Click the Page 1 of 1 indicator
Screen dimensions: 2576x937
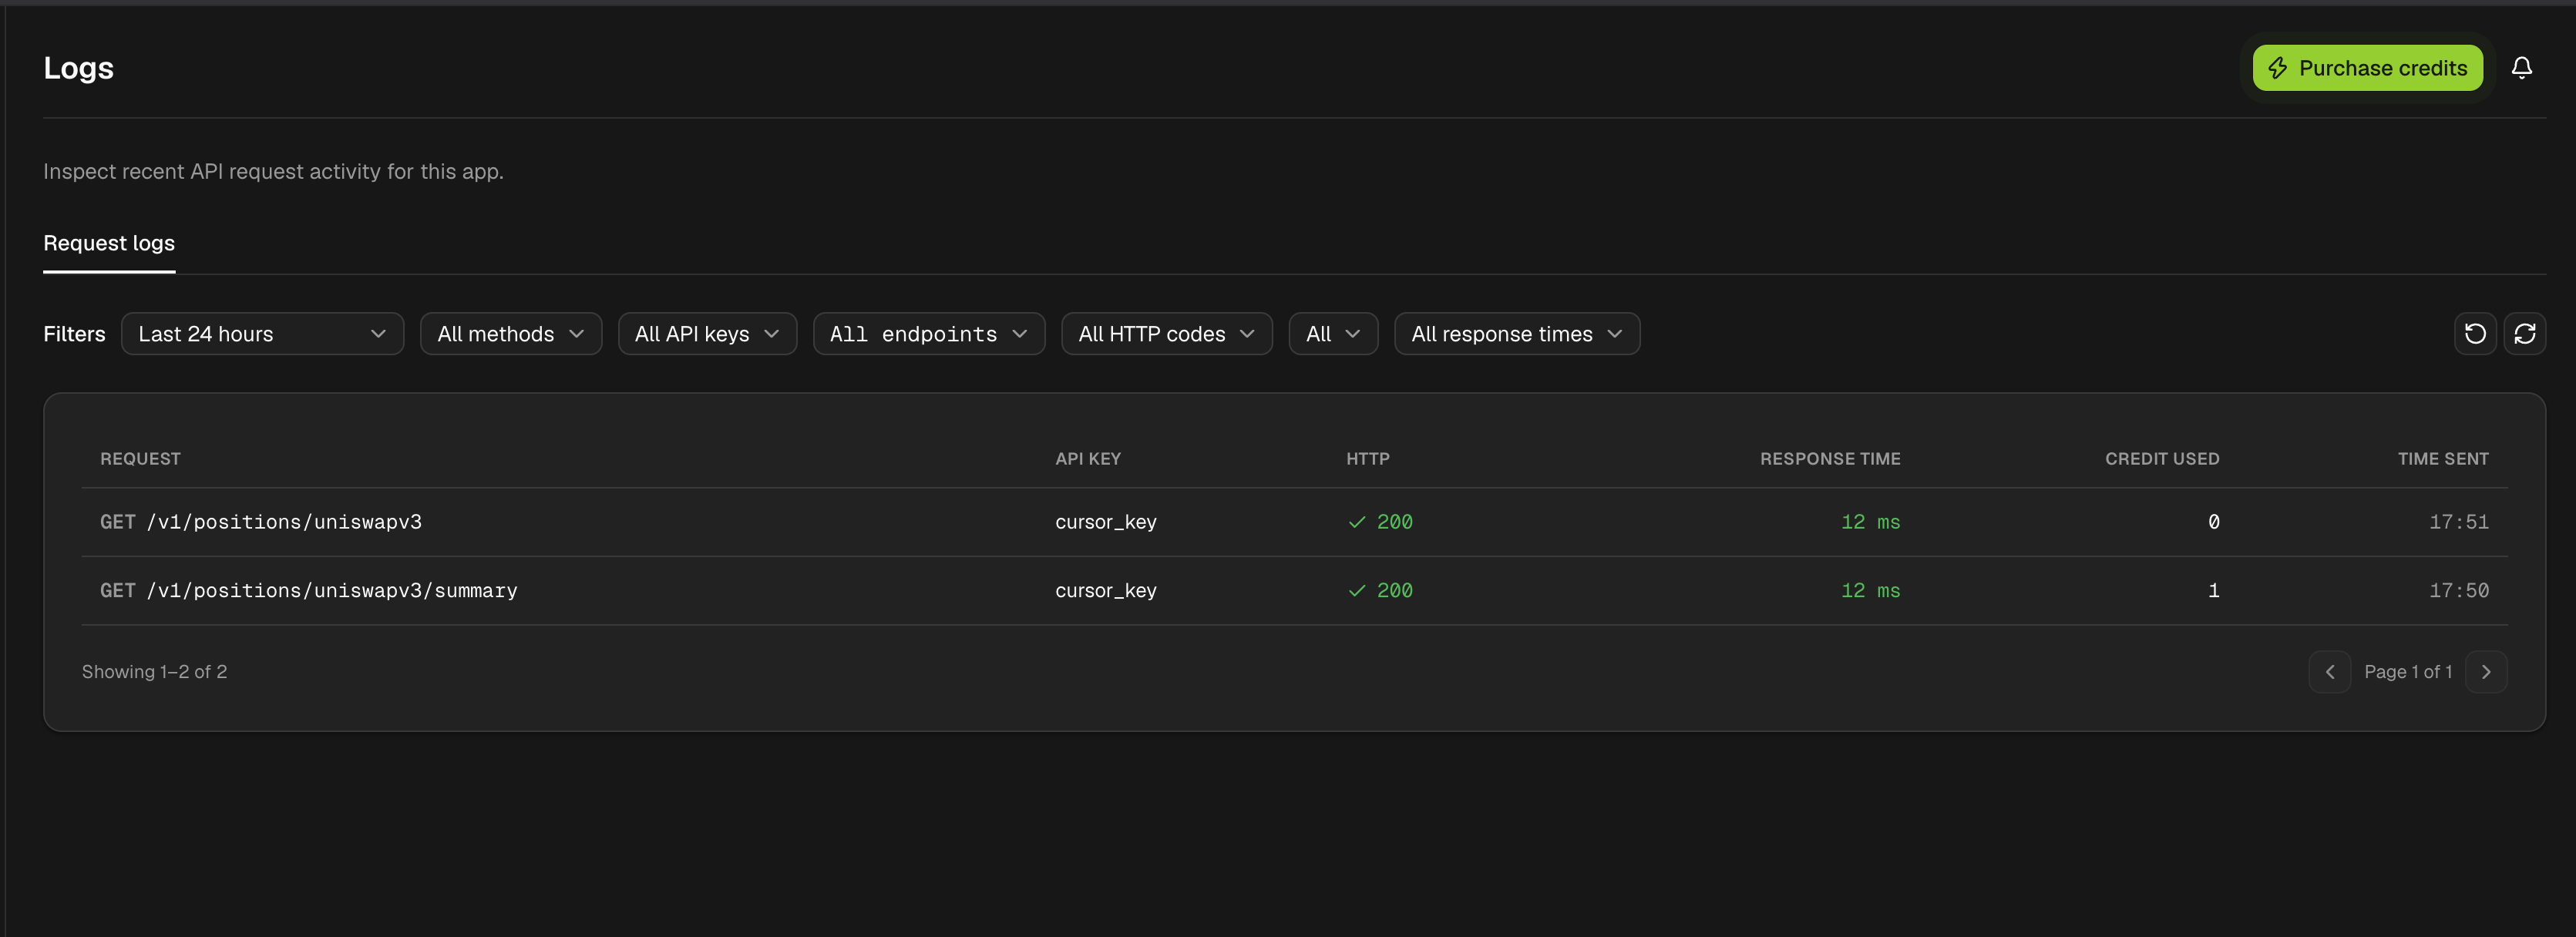tap(2407, 672)
